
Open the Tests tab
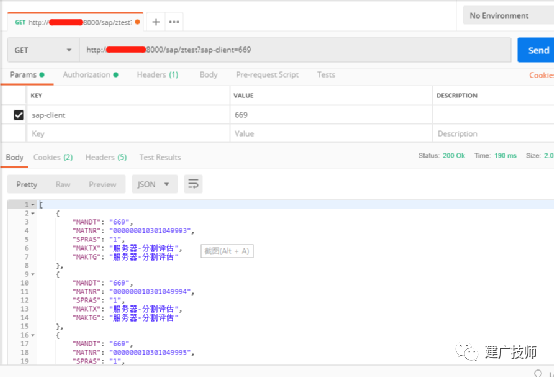(x=326, y=75)
